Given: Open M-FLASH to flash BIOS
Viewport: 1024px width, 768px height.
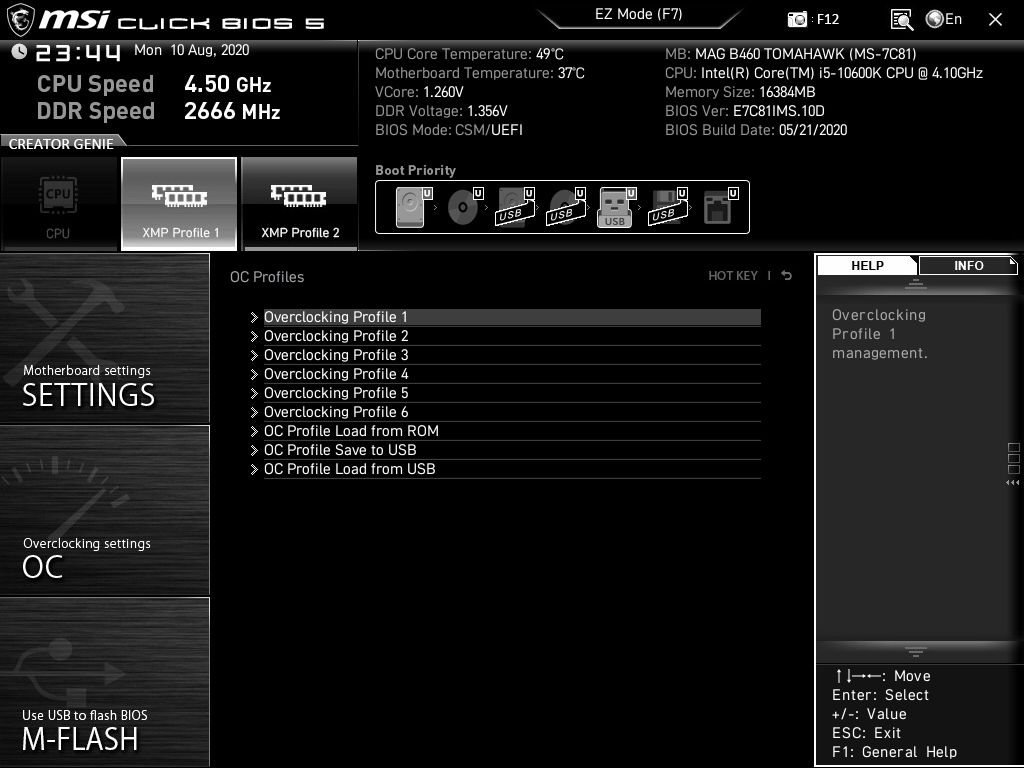Looking at the screenshot, I should point(104,682).
